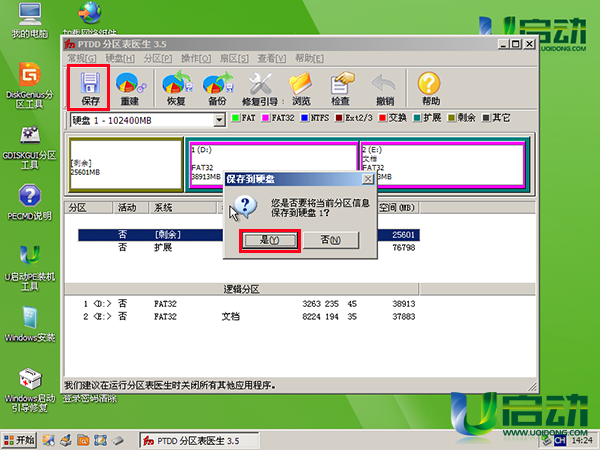Expand the 硬盘 1 disk selection dropdown
The image size is (600, 450).
[220, 120]
